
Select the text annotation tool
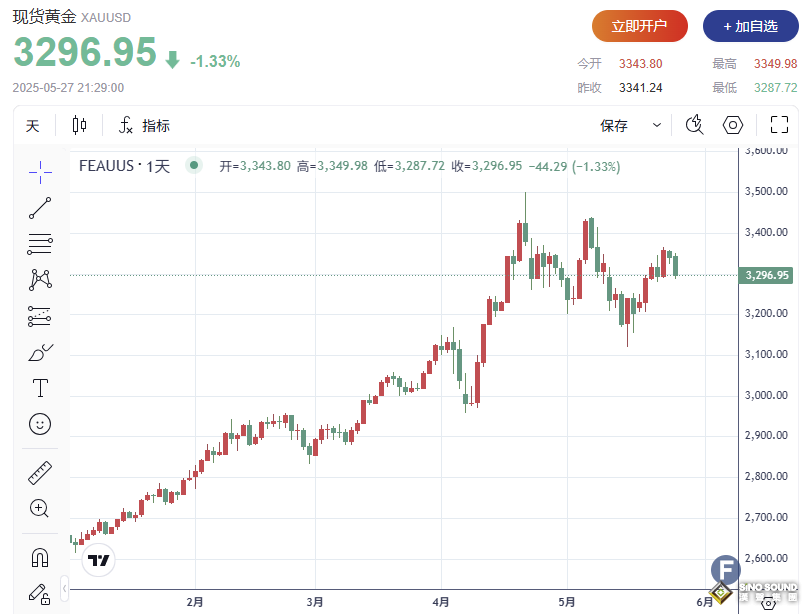point(40,388)
